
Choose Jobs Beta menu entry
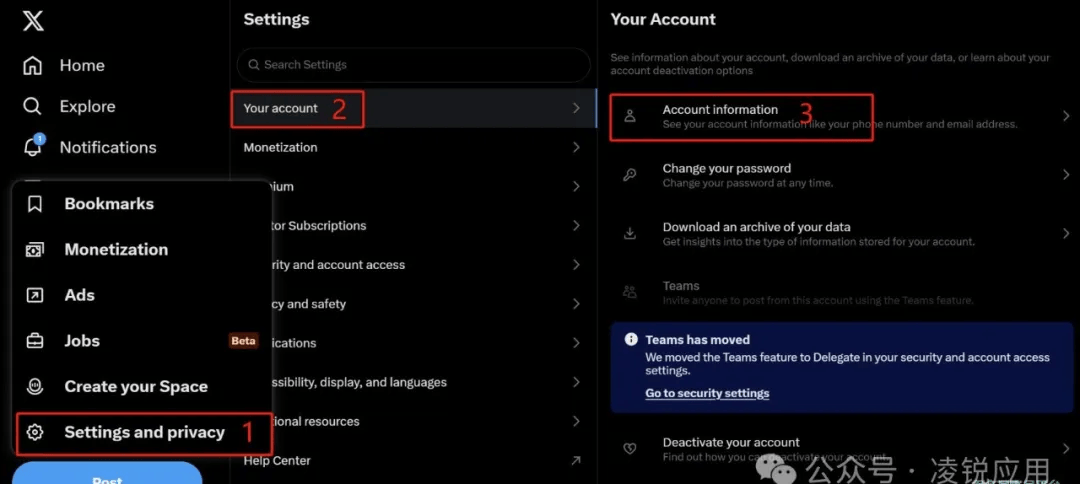142,341
